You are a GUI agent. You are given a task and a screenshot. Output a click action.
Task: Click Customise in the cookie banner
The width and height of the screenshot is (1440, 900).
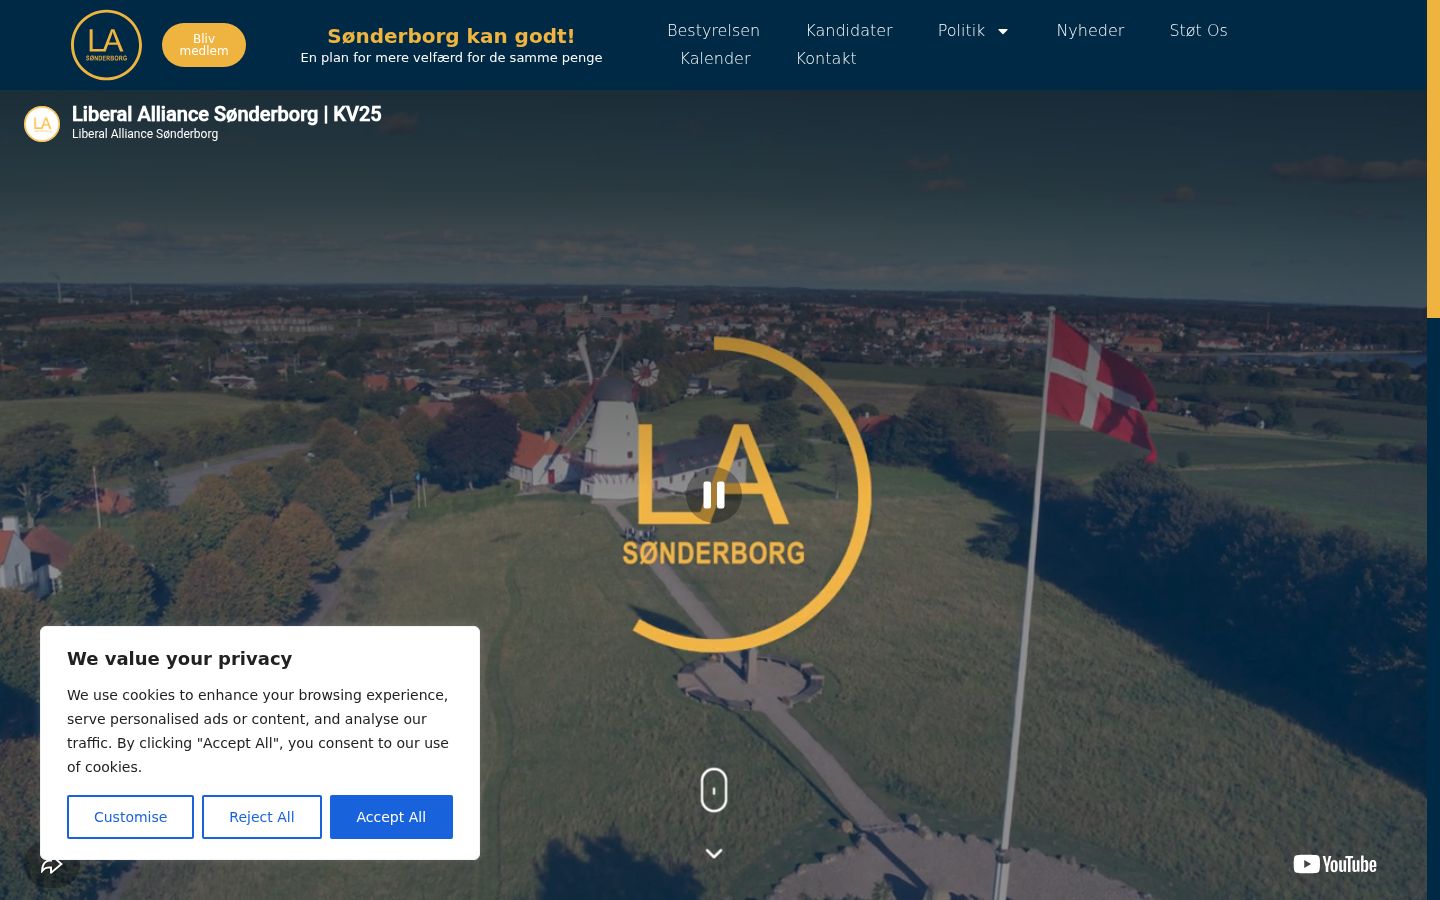click(x=130, y=817)
